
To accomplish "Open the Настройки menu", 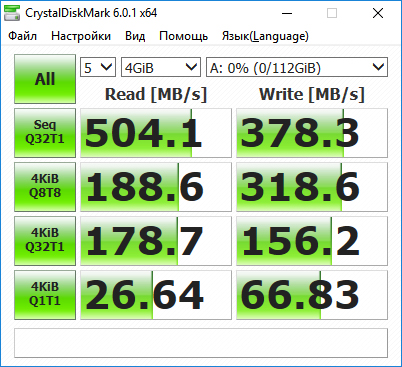I will [x=81, y=36].
